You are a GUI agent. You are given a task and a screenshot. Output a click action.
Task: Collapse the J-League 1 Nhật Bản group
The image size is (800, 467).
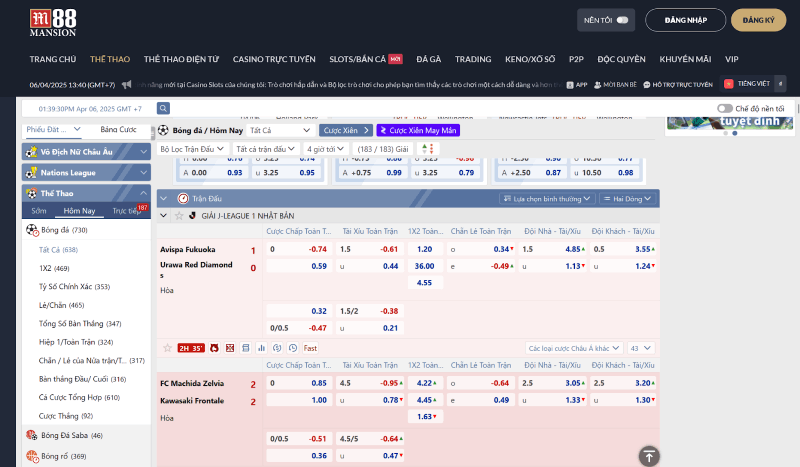[163, 215]
